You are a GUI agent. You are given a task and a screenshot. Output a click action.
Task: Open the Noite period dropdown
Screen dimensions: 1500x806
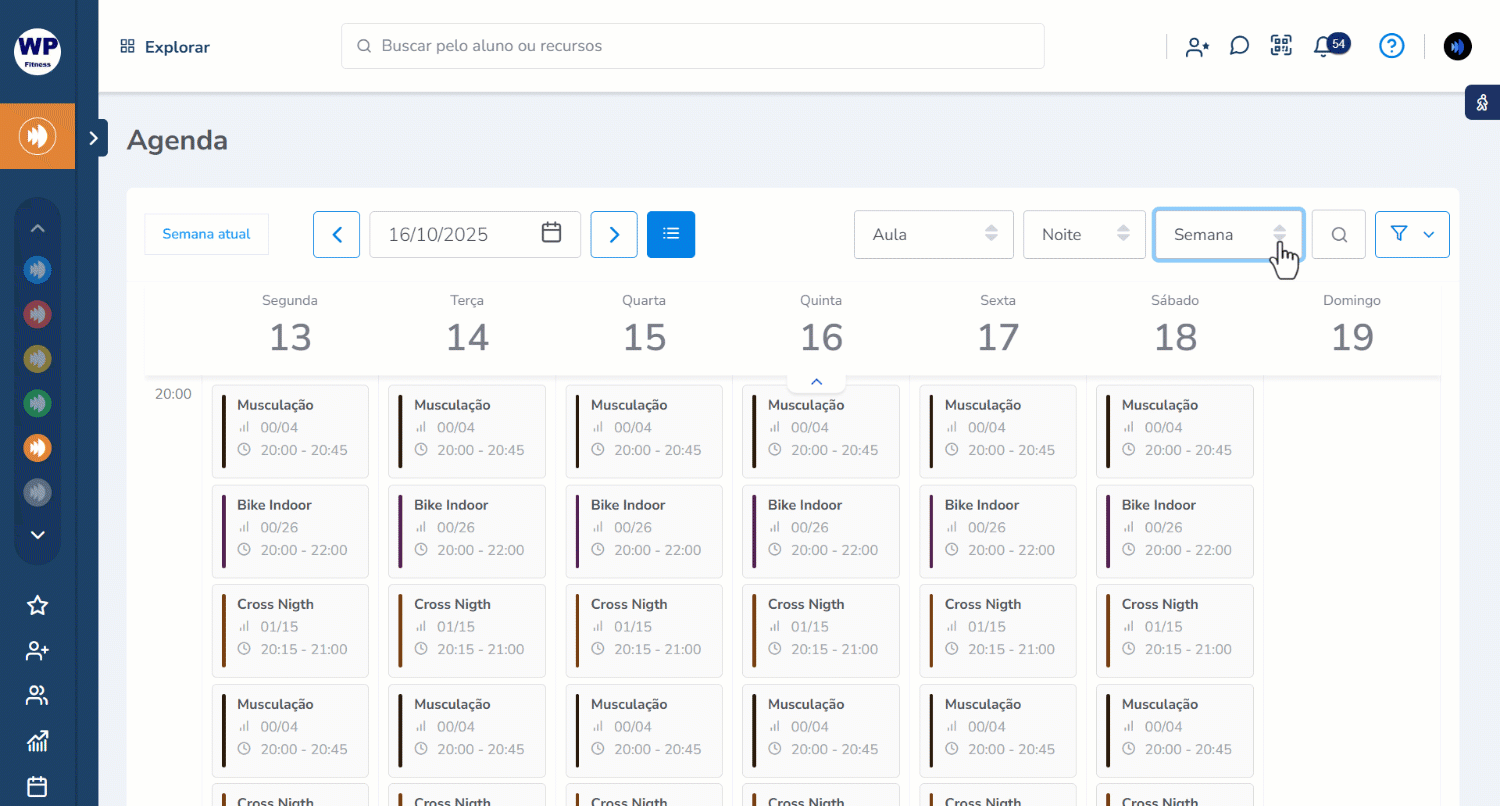tap(1084, 234)
